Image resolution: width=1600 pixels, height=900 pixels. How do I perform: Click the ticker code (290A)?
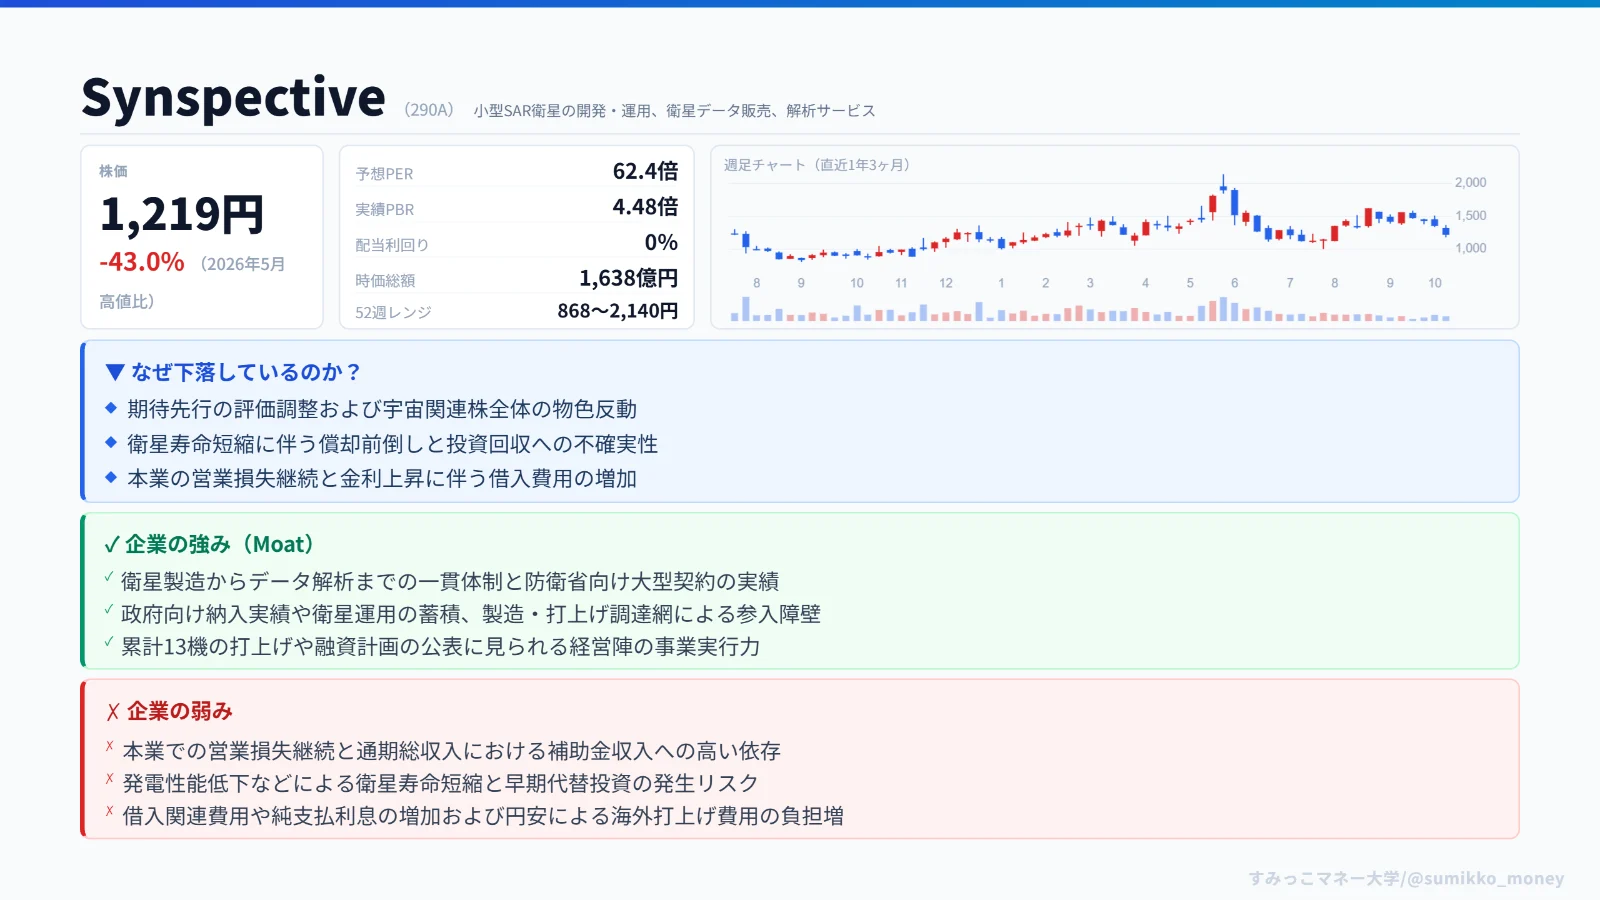click(x=429, y=110)
